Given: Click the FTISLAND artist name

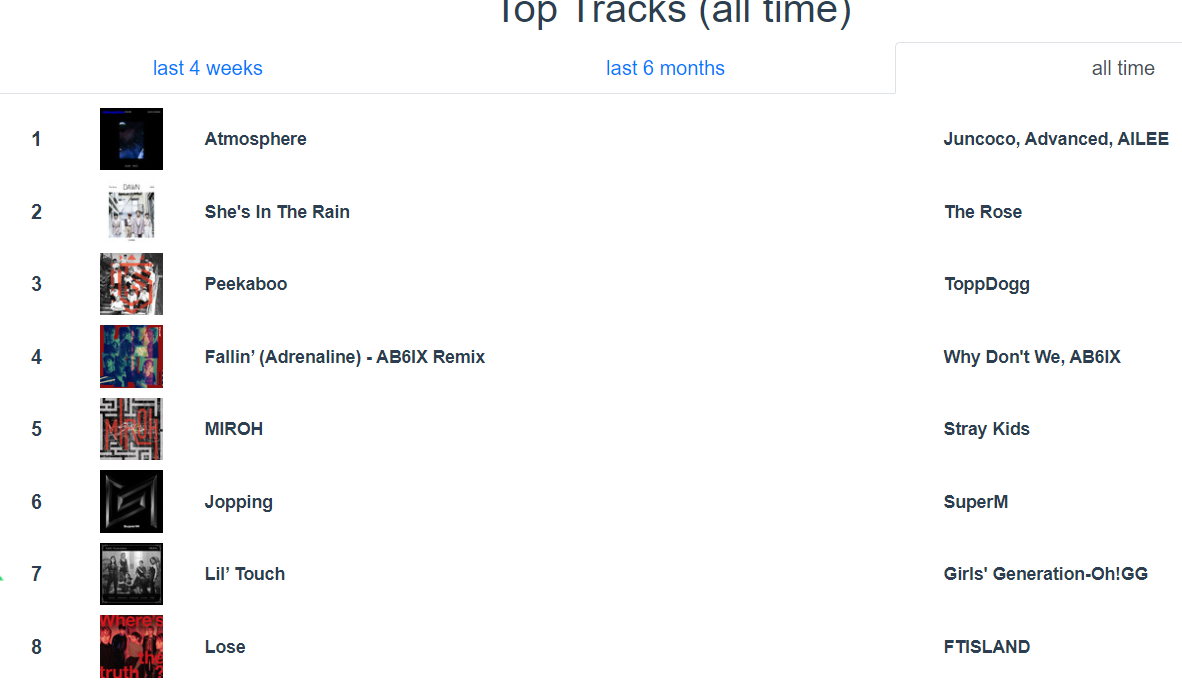Looking at the screenshot, I should pos(987,647).
